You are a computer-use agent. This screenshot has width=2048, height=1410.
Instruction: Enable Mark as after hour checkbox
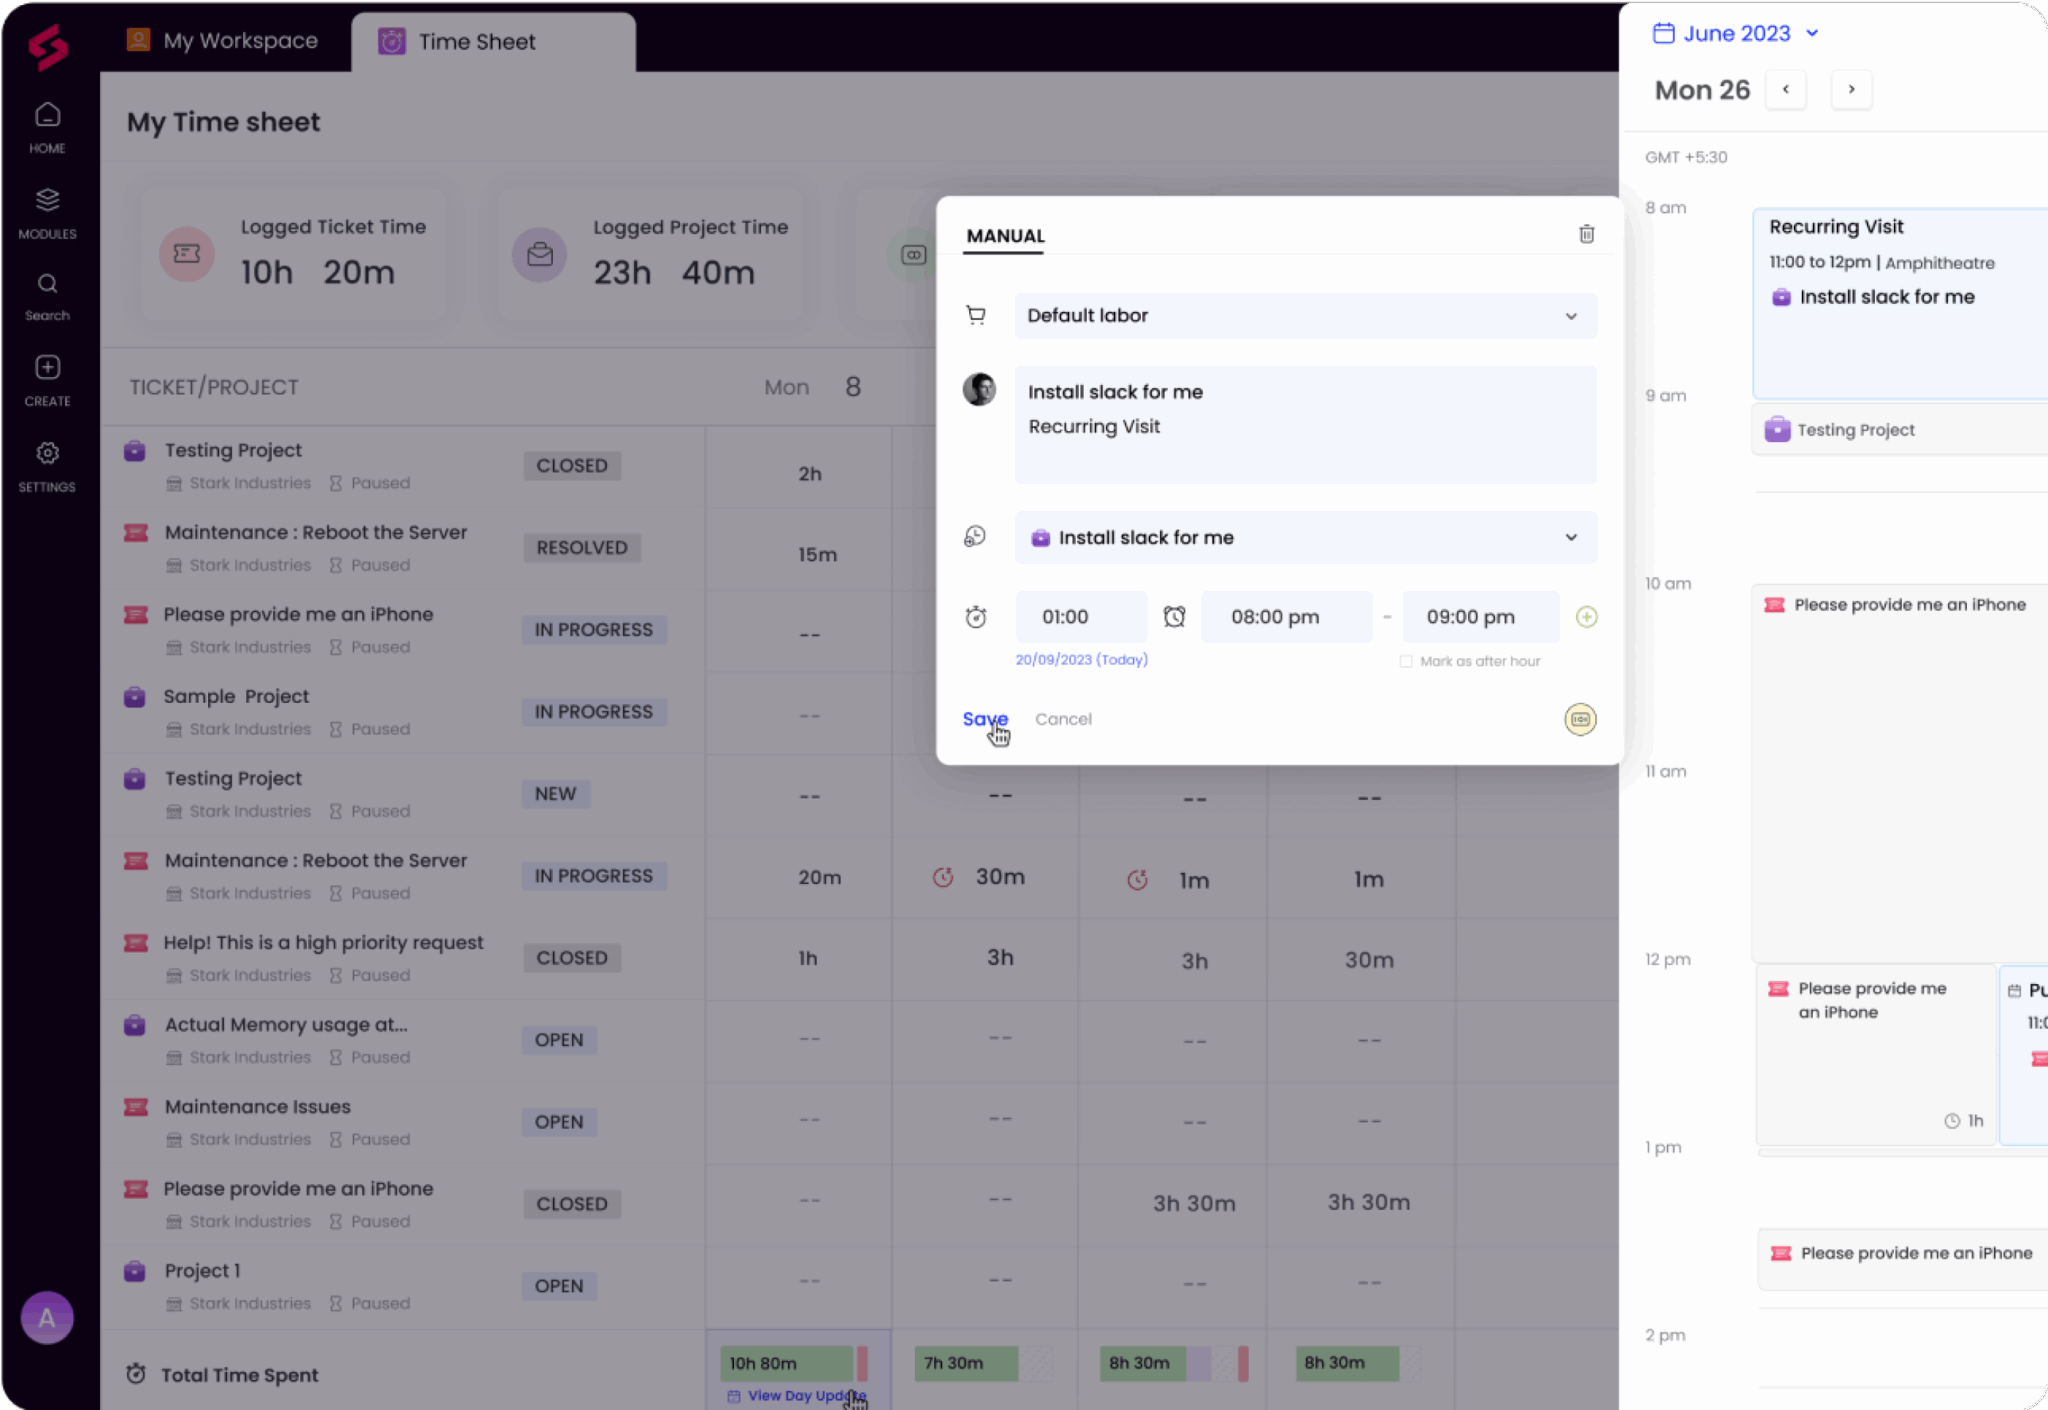(1406, 661)
